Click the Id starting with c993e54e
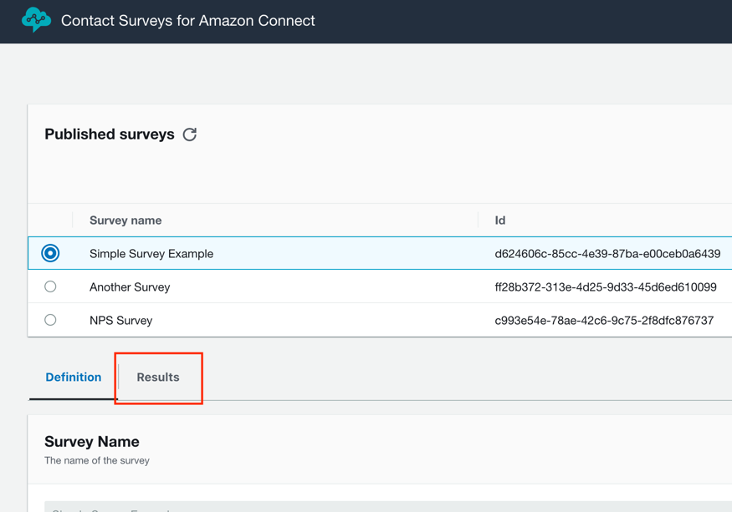The image size is (733, 512). pos(604,320)
